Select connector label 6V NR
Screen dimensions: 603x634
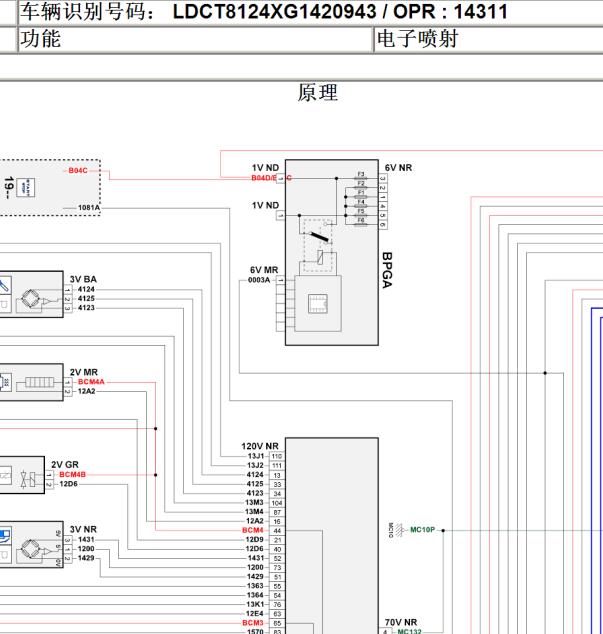pyautogui.click(x=398, y=168)
